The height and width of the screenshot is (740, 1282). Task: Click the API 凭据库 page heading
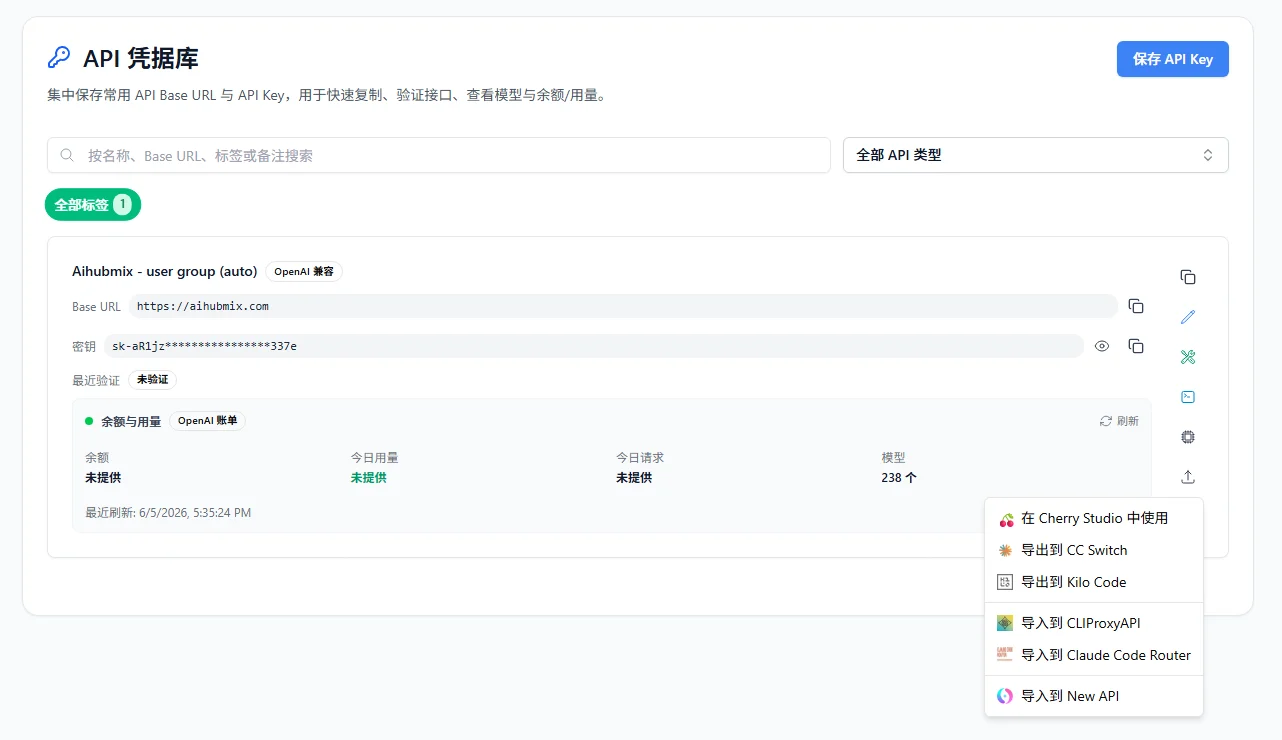[x=141, y=58]
